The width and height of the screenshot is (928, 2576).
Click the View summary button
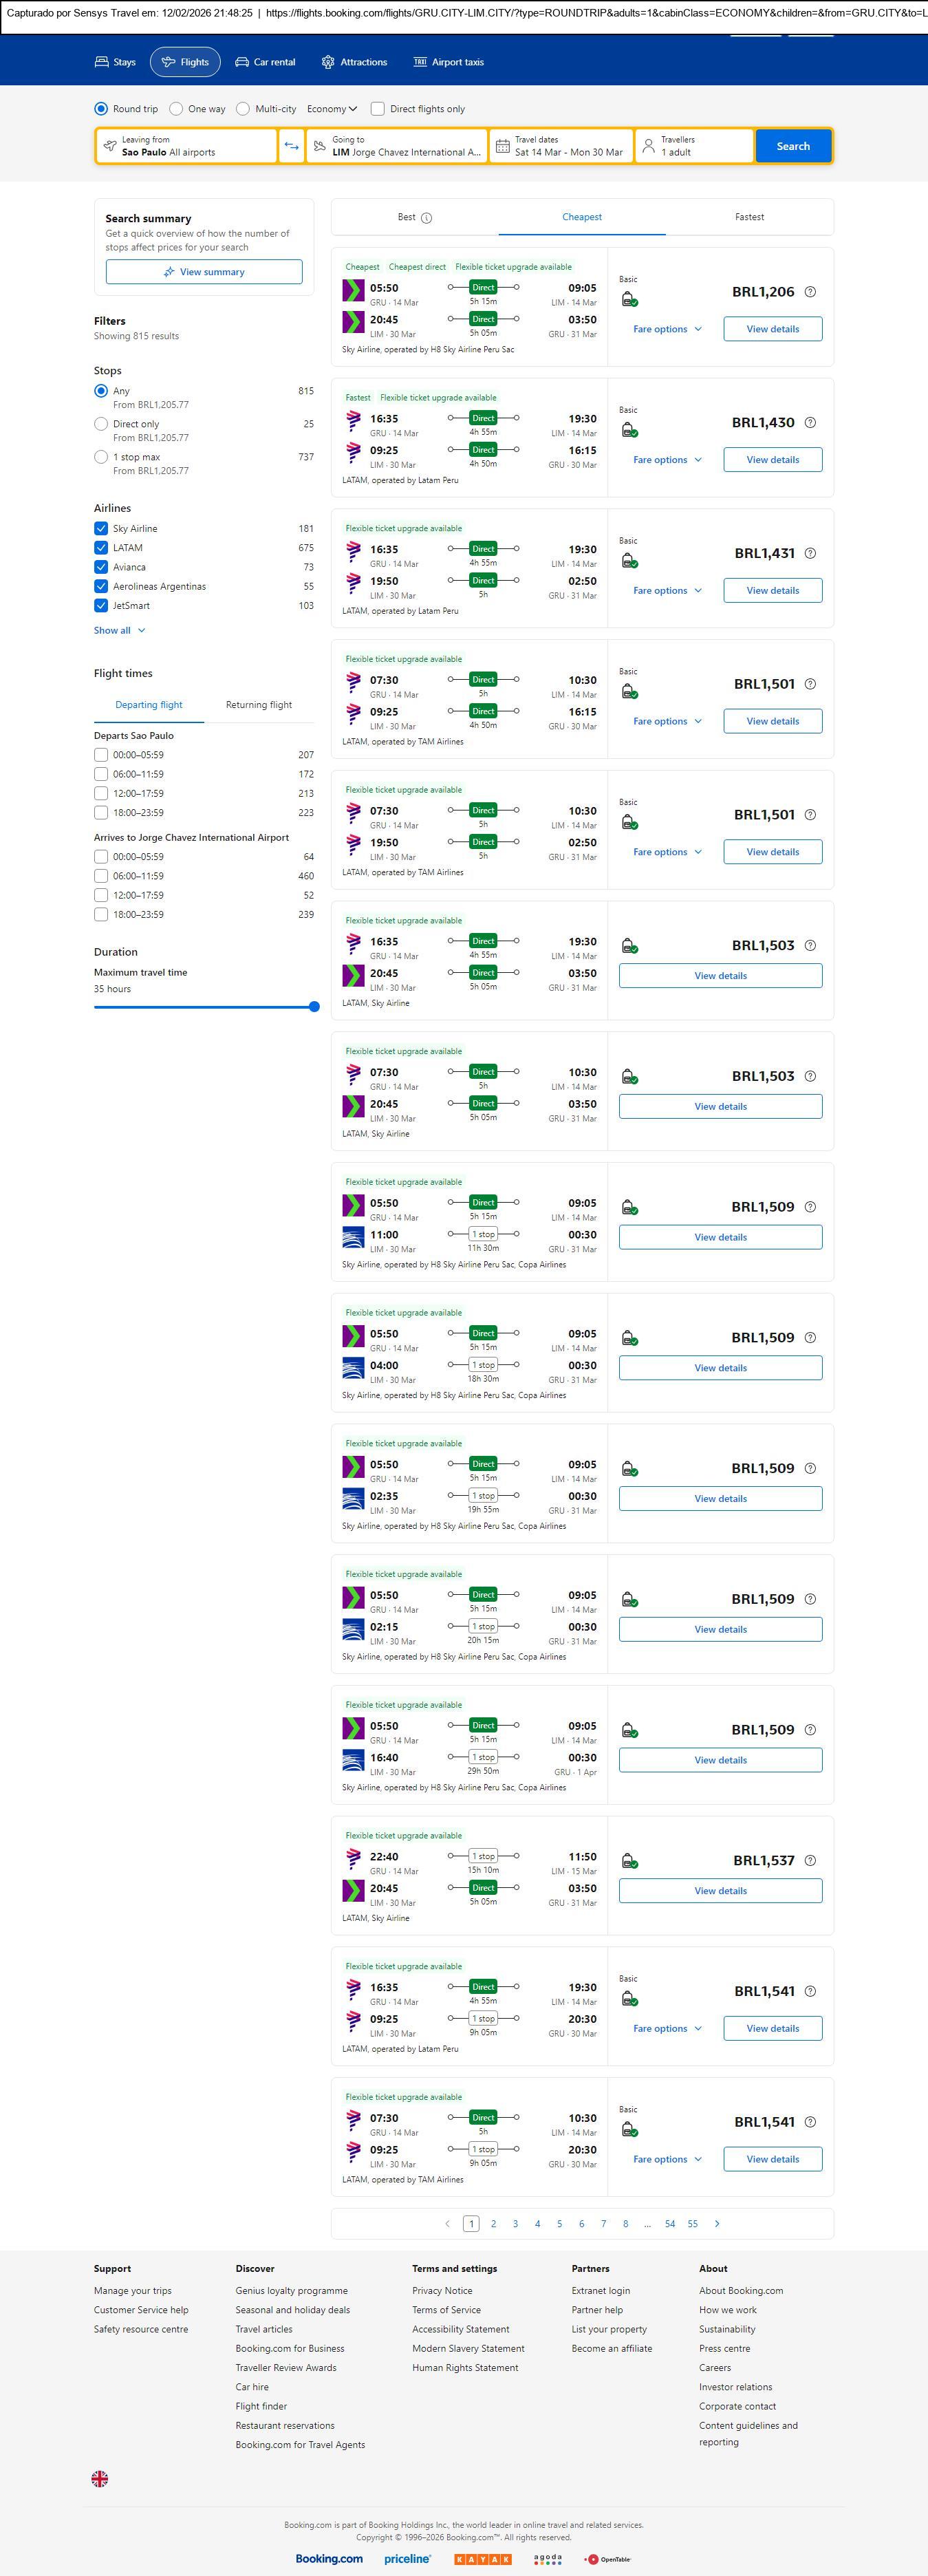(204, 272)
